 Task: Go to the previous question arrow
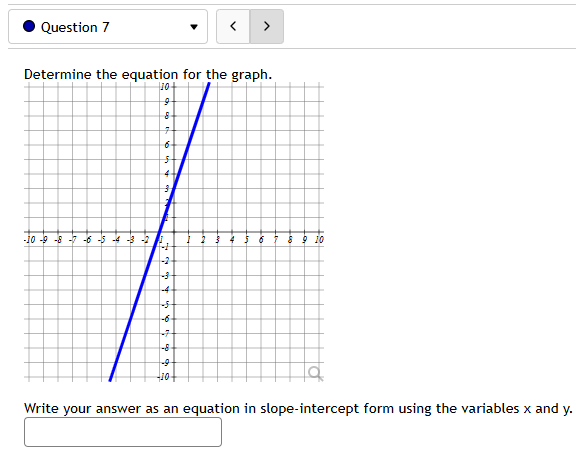233,26
